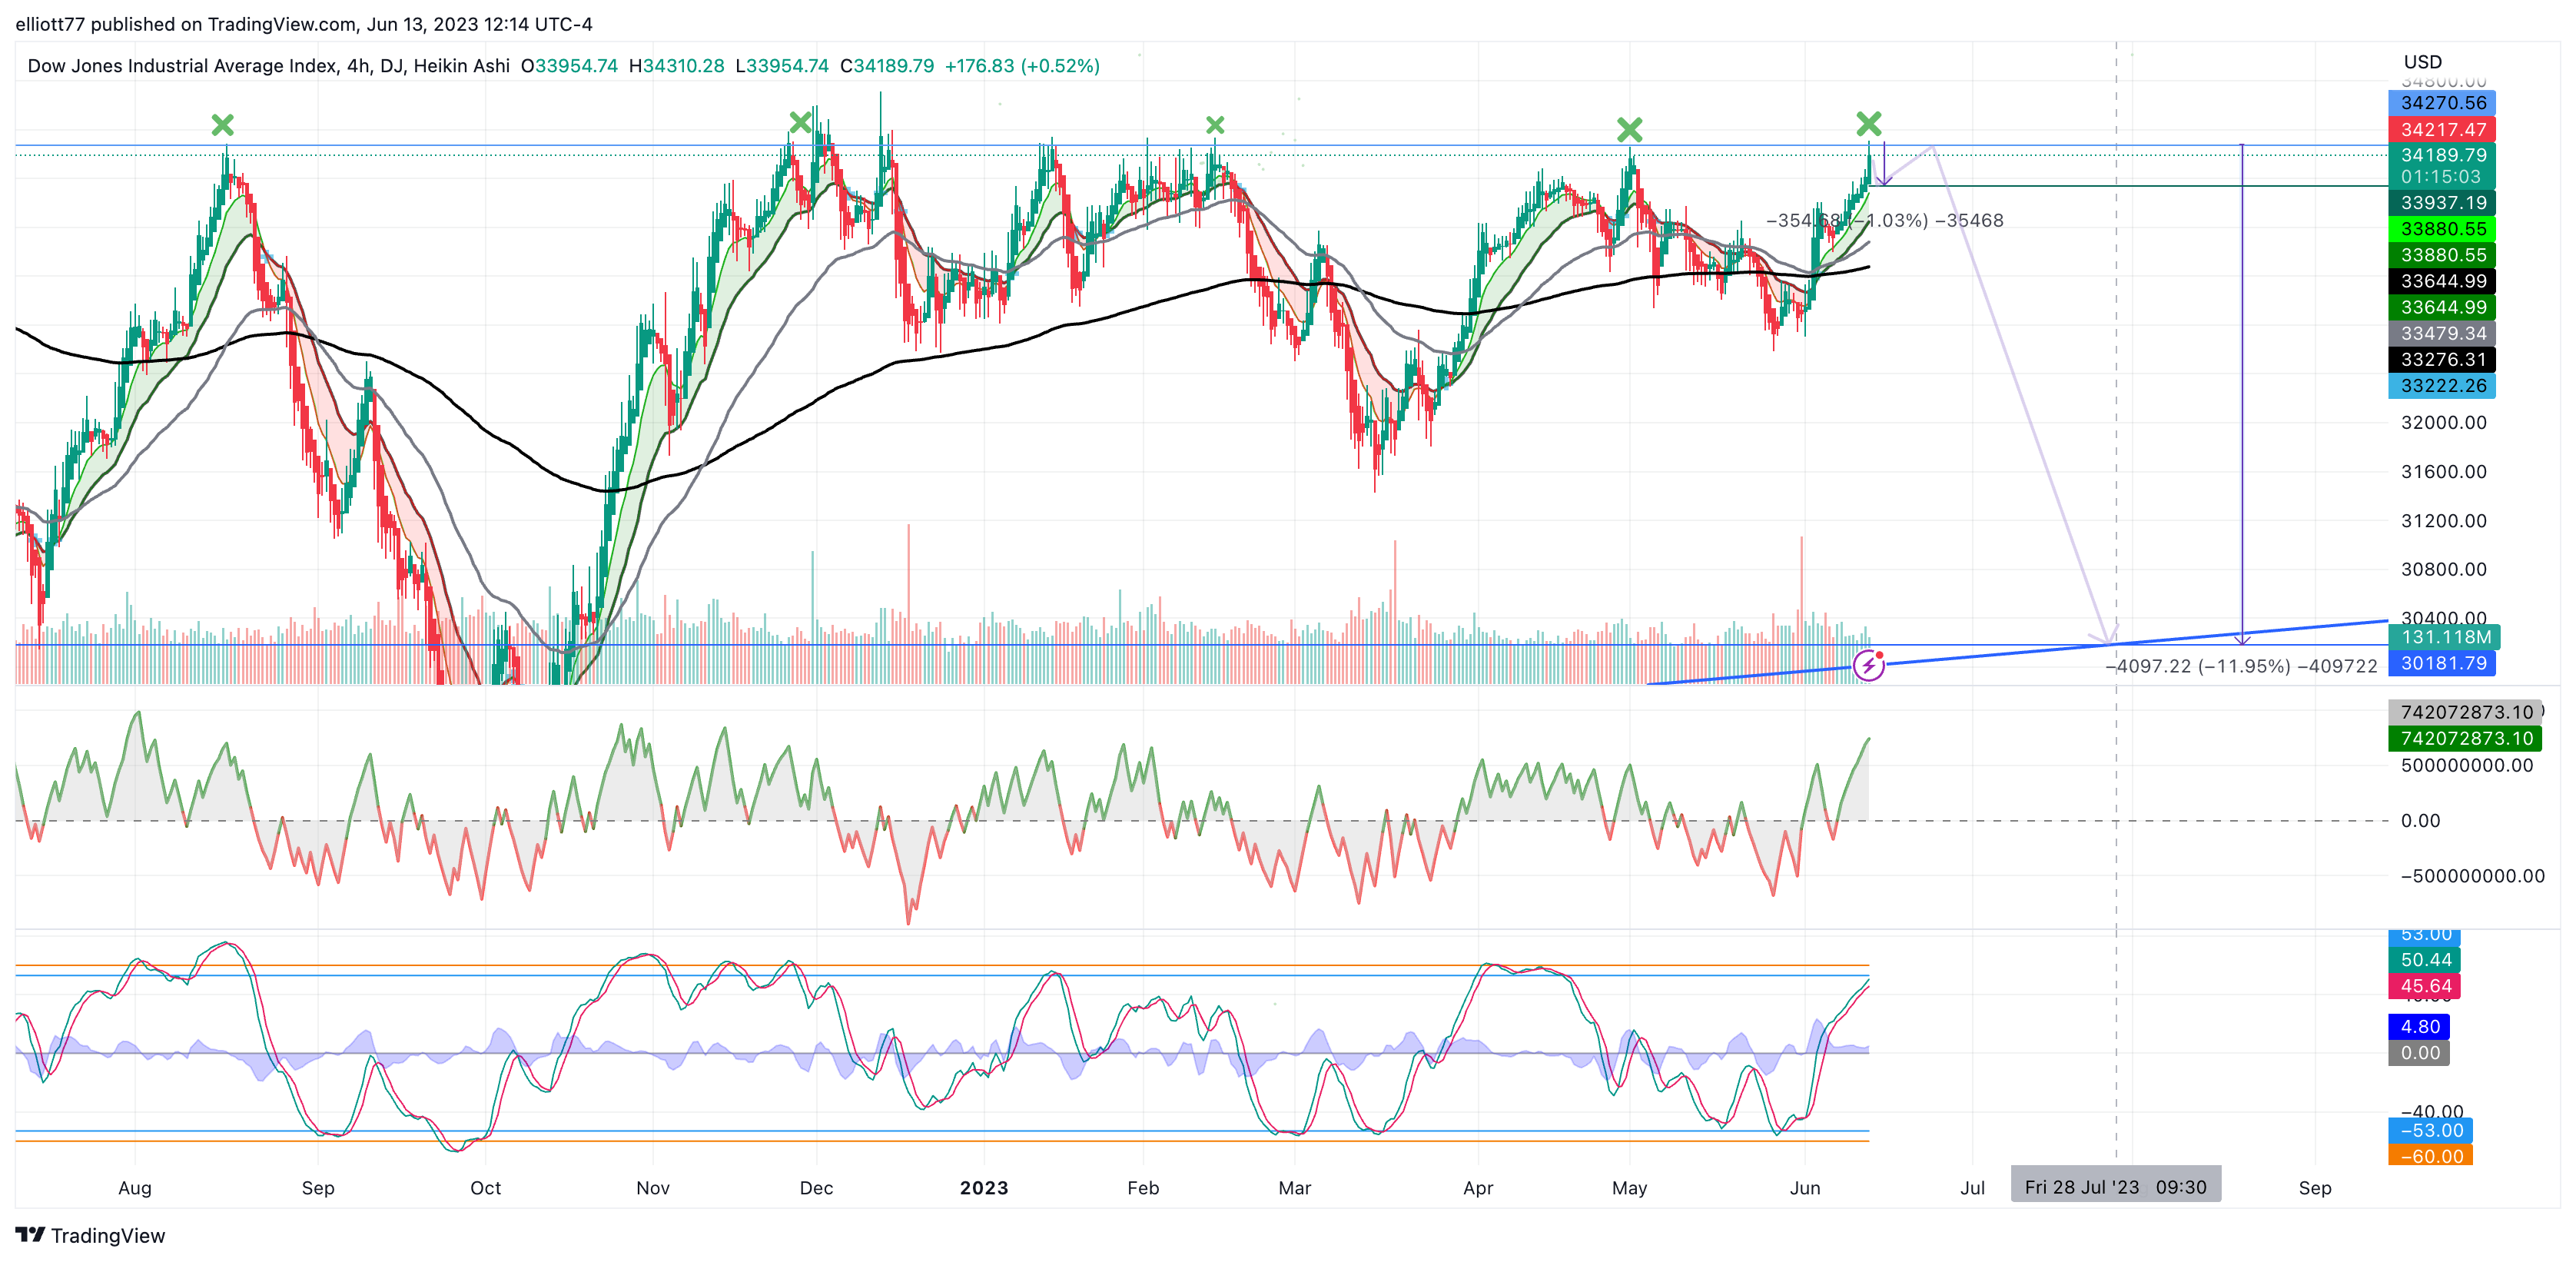Click the purple lightning bolt event icon
The width and height of the screenshot is (2576, 1262).
1868,665
